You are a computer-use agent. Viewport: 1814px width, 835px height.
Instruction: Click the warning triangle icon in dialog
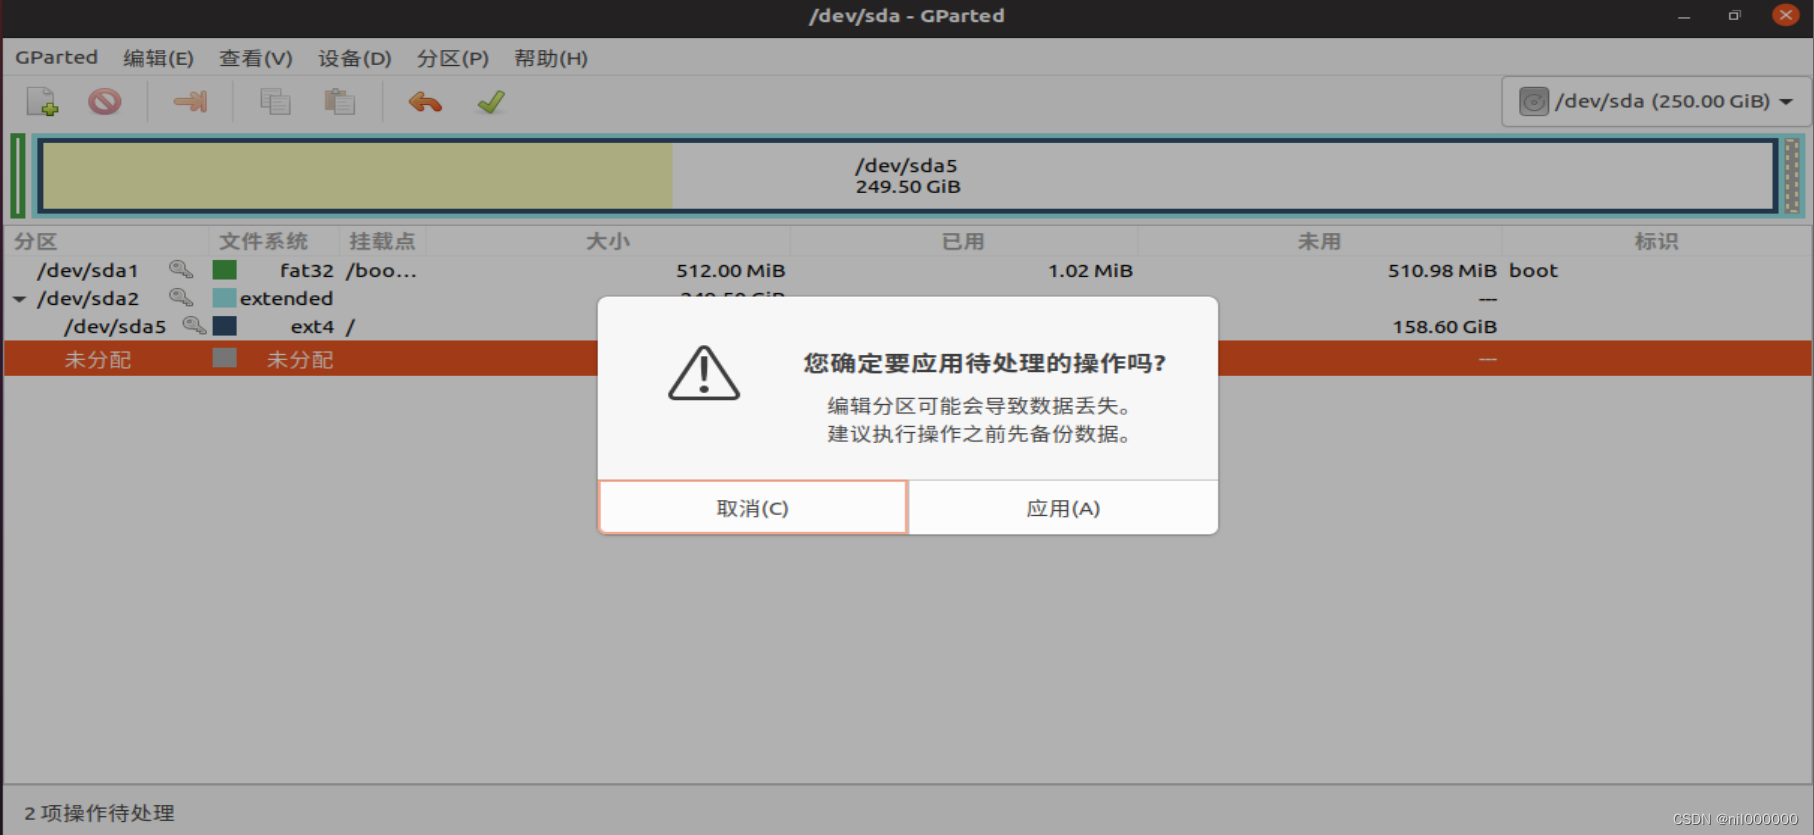704,373
